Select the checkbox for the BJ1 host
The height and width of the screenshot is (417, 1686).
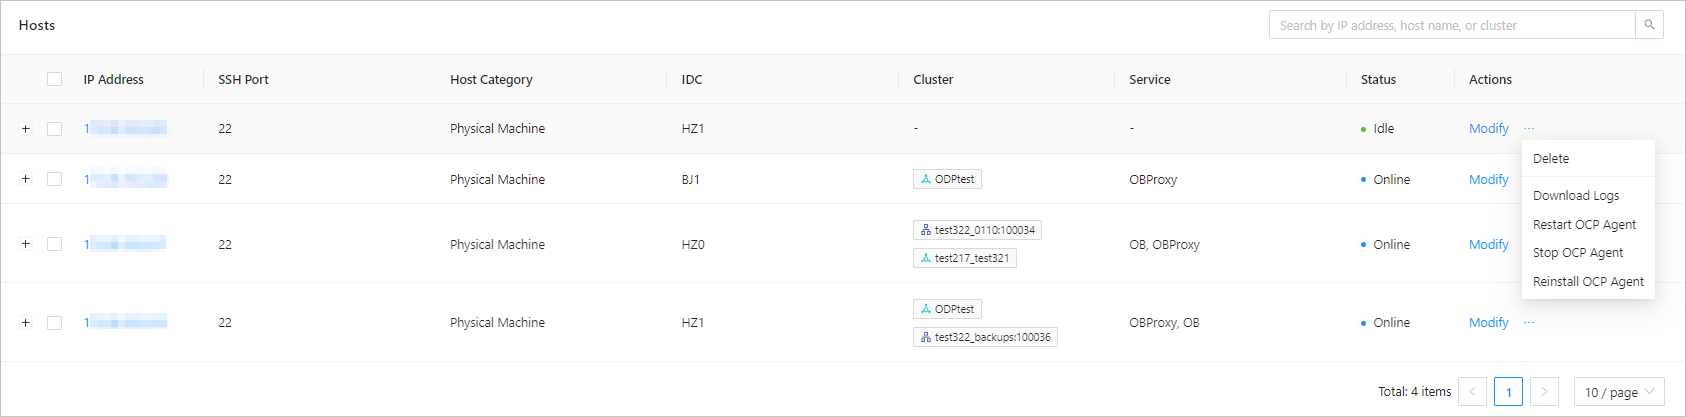[x=55, y=180]
